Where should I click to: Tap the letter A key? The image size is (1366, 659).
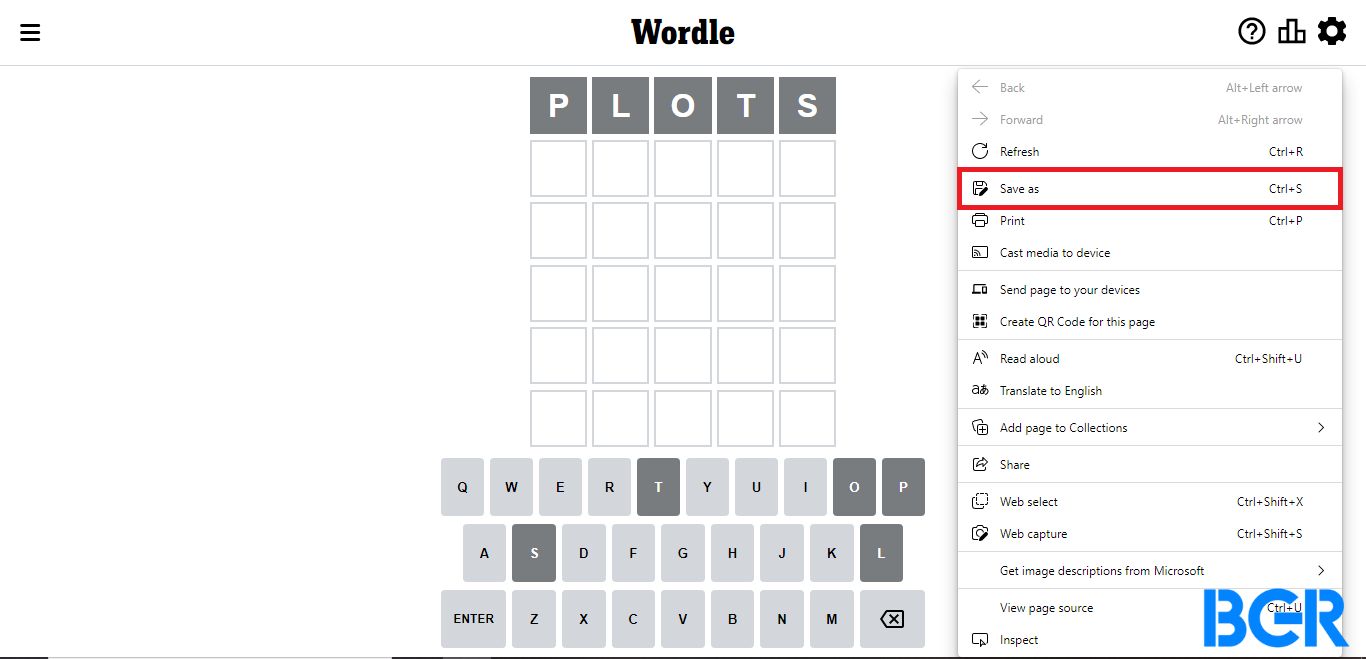point(485,553)
